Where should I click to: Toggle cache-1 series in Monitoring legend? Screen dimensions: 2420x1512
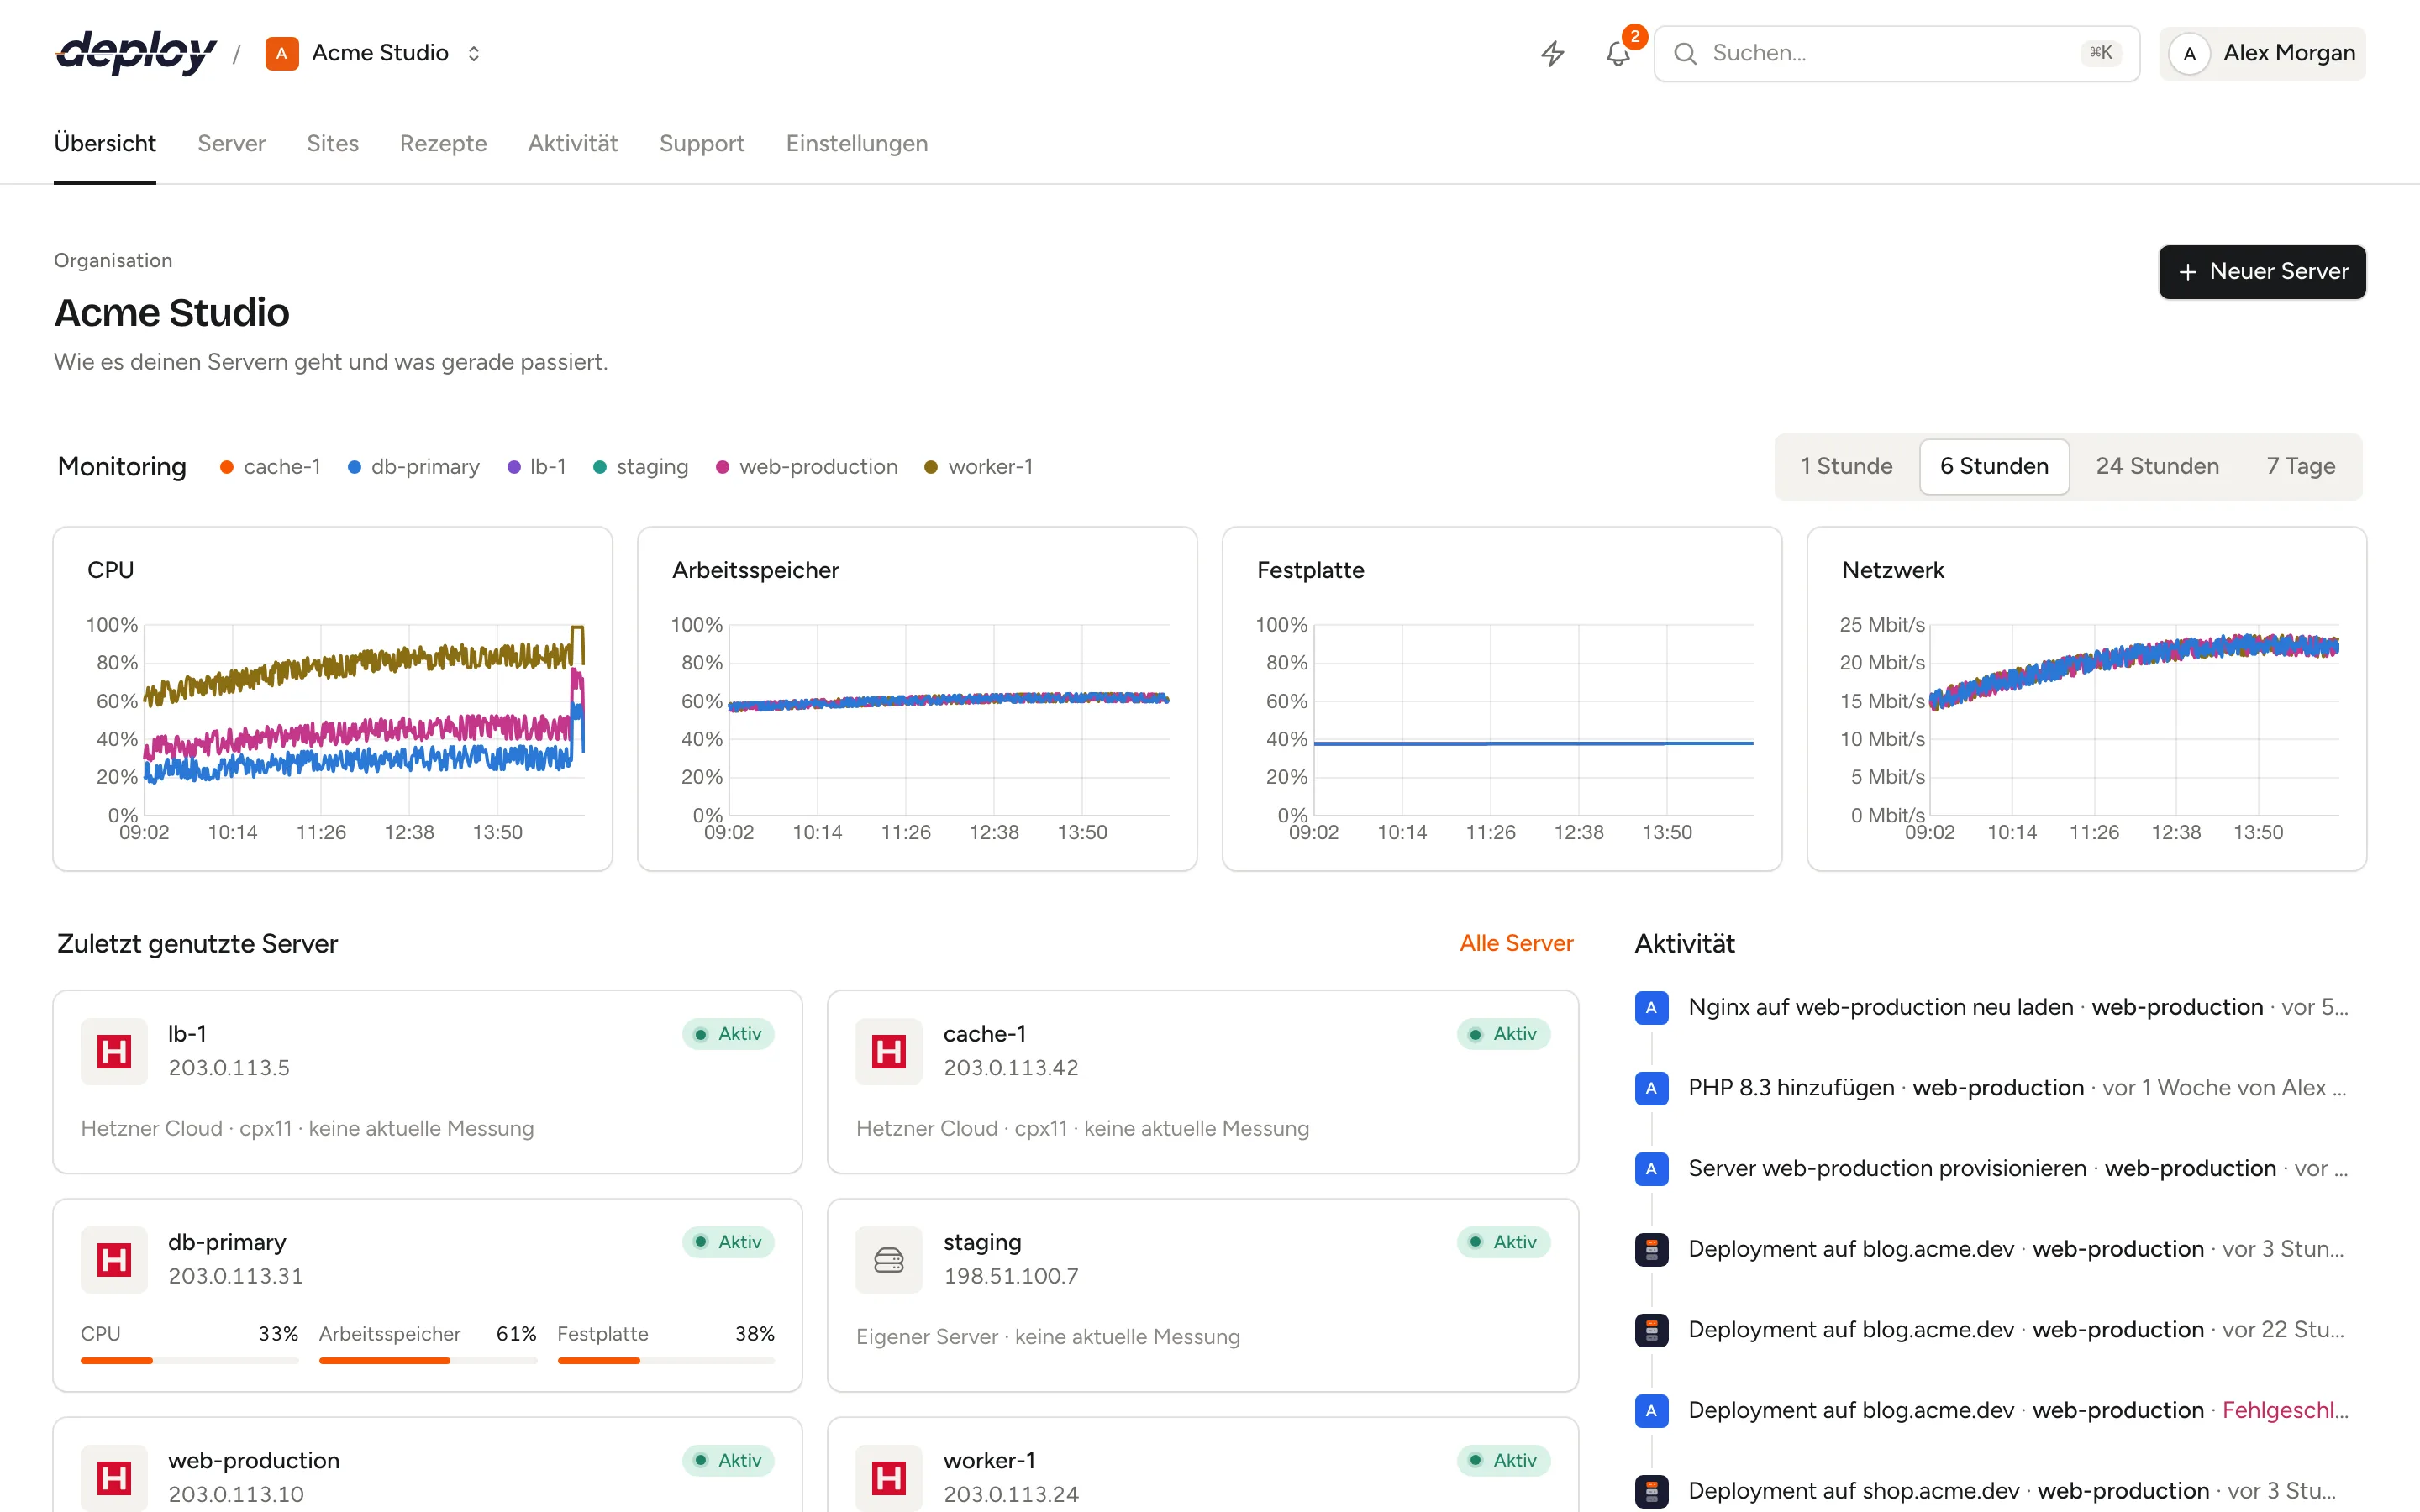pos(270,467)
